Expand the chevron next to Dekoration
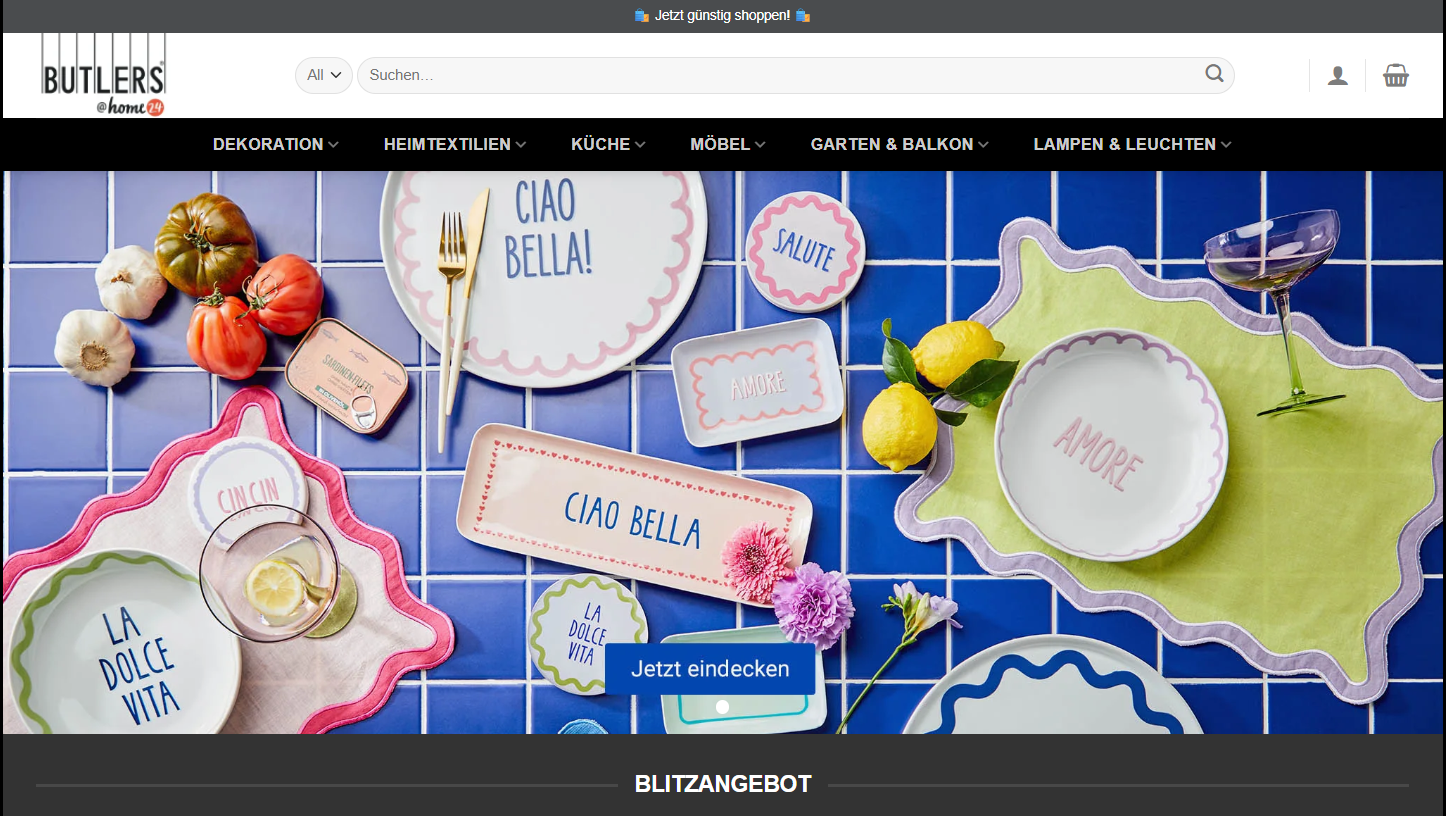Image resolution: width=1446 pixels, height=816 pixels. point(333,145)
